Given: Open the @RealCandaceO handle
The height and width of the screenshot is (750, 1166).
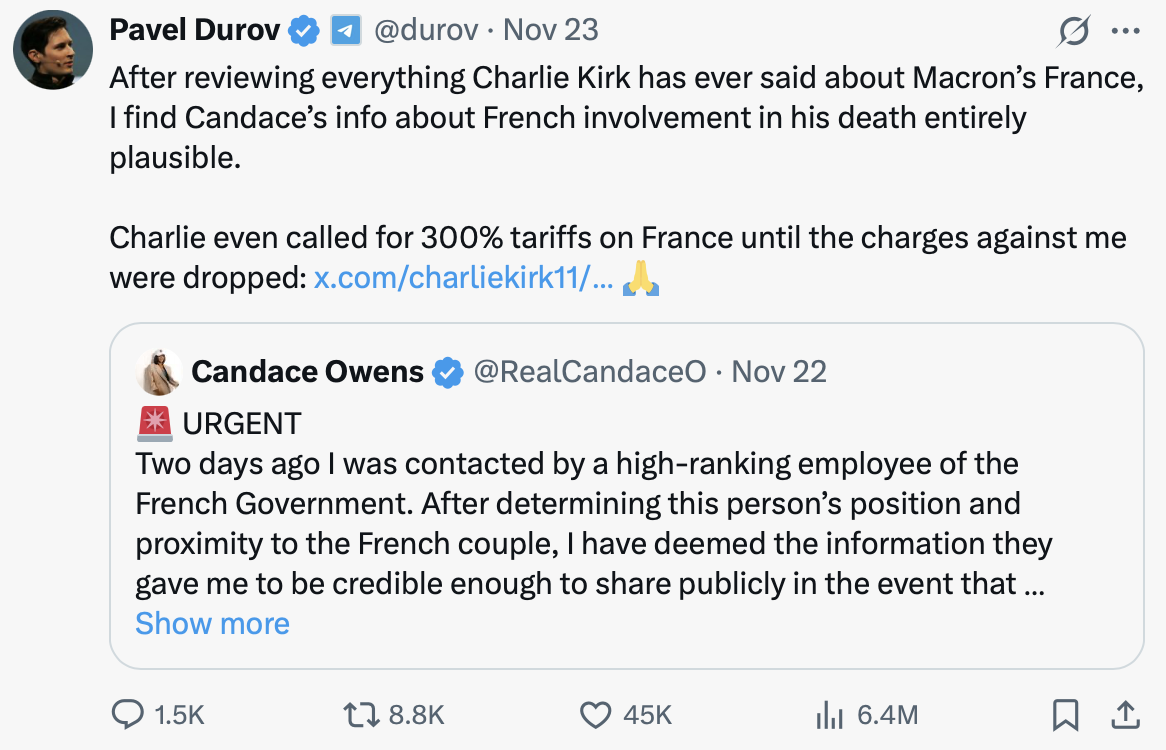Looking at the screenshot, I should [589, 372].
